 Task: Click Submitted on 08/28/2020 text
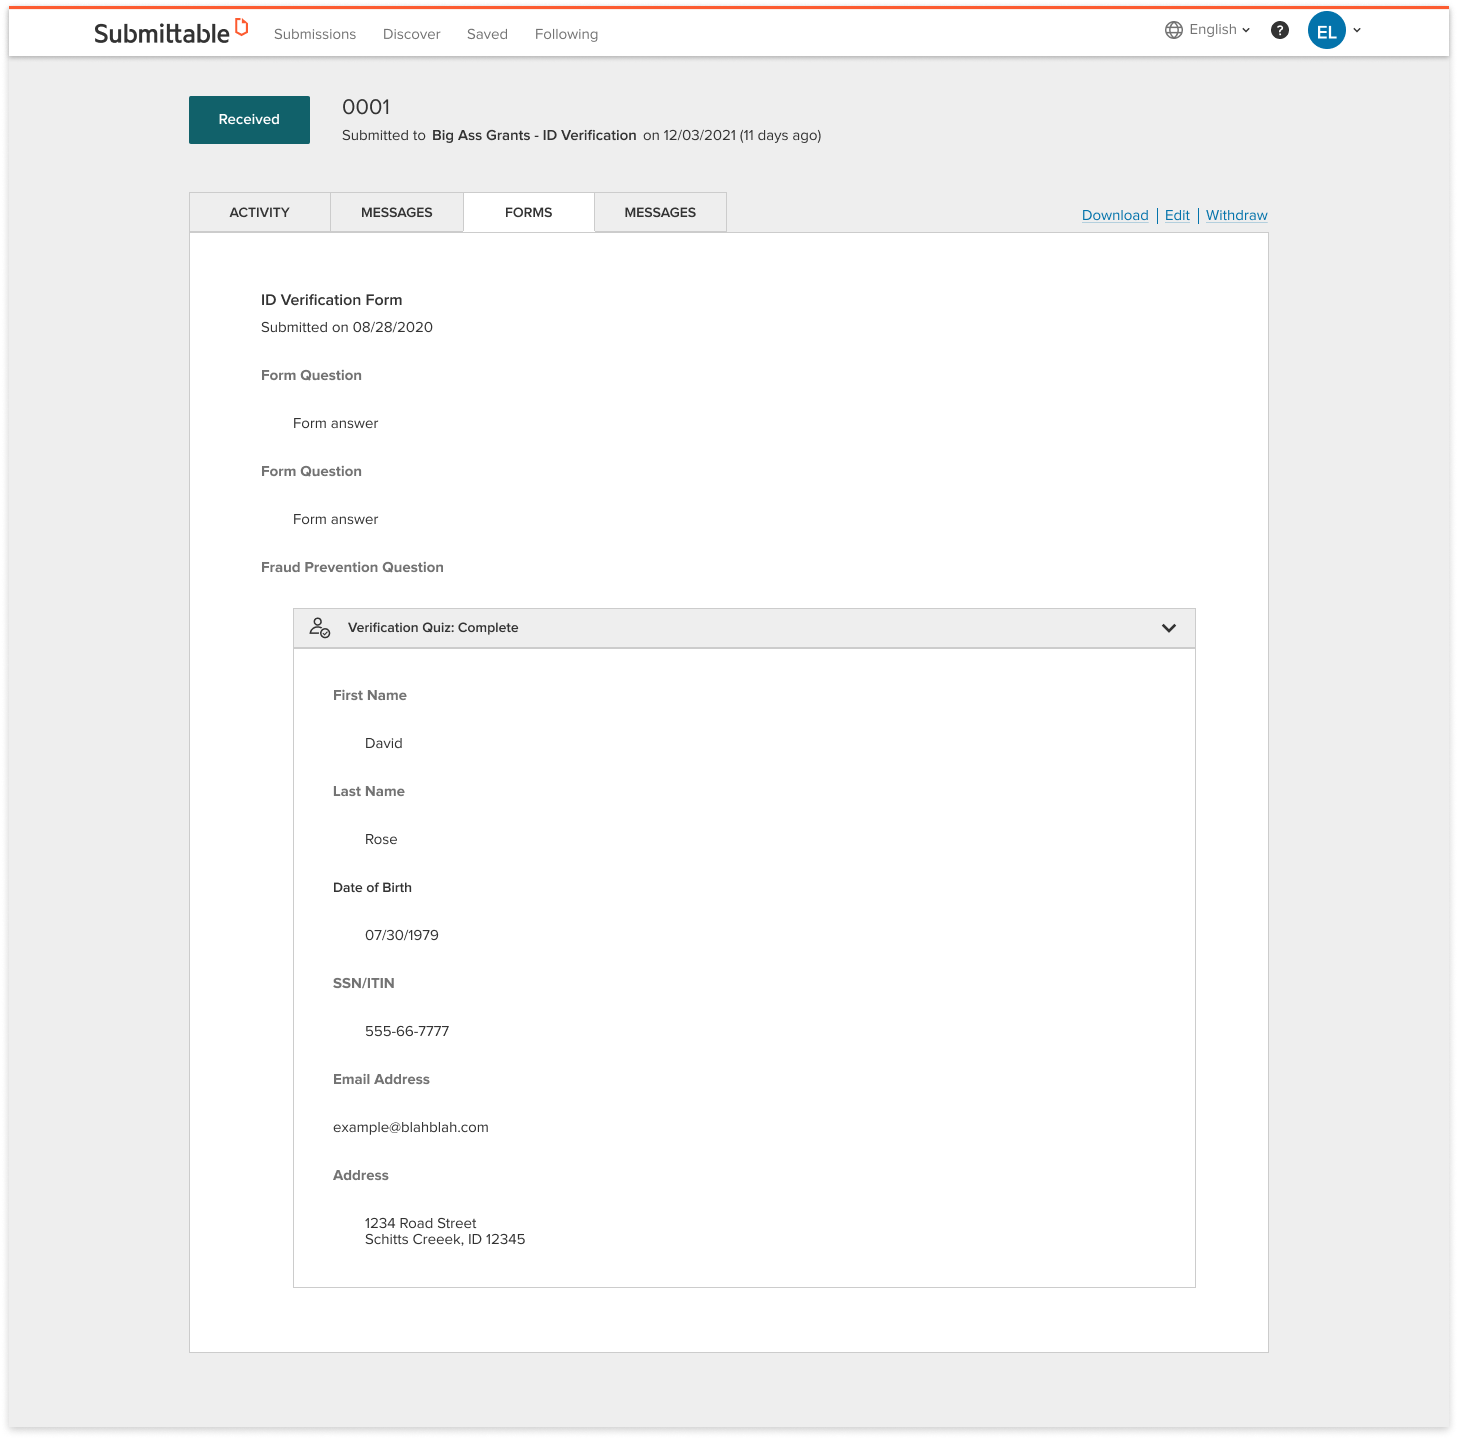pyautogui.click(x=347, y=327)
